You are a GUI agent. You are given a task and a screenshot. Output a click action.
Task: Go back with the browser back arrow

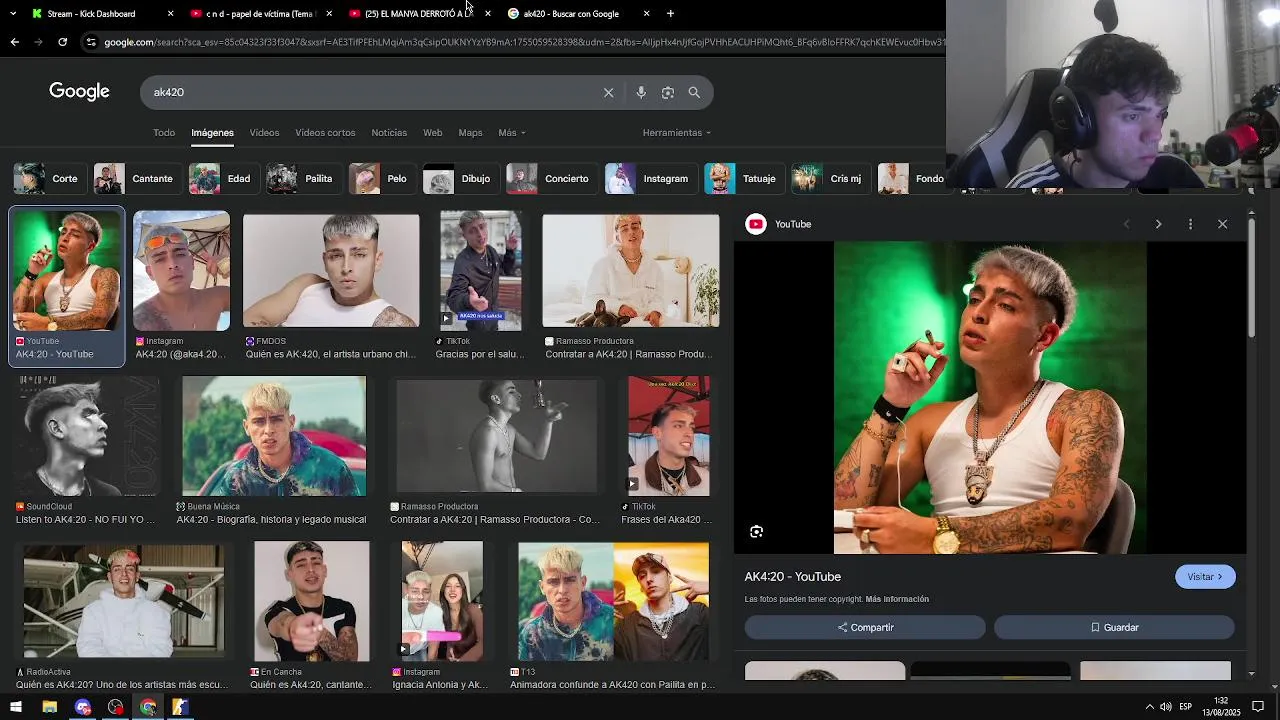pos(14,42)
